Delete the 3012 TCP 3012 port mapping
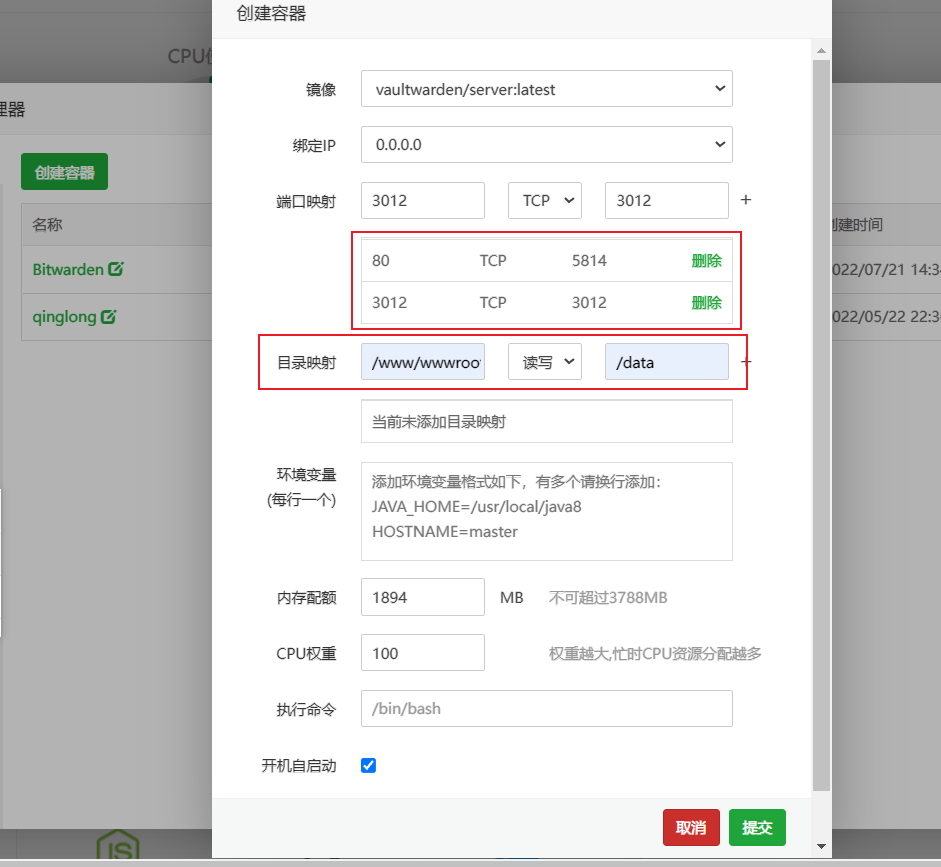 click(x=706, y=302)
